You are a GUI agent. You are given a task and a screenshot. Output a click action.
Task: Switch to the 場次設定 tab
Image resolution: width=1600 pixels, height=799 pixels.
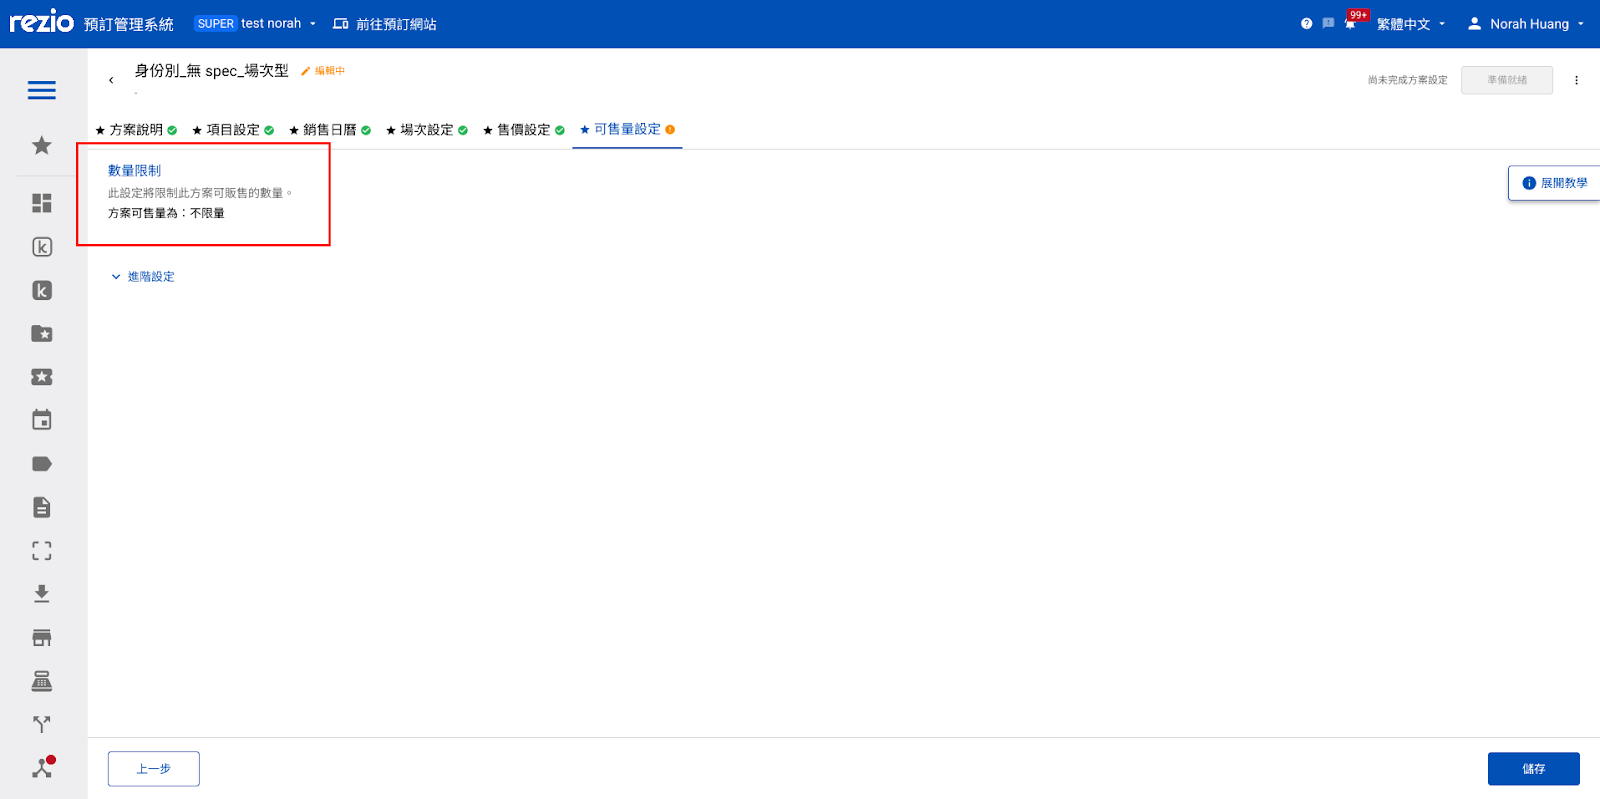427,130
